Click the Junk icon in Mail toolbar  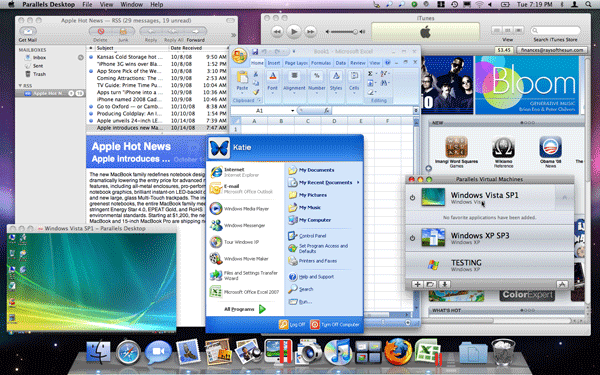tap(123, 31)
